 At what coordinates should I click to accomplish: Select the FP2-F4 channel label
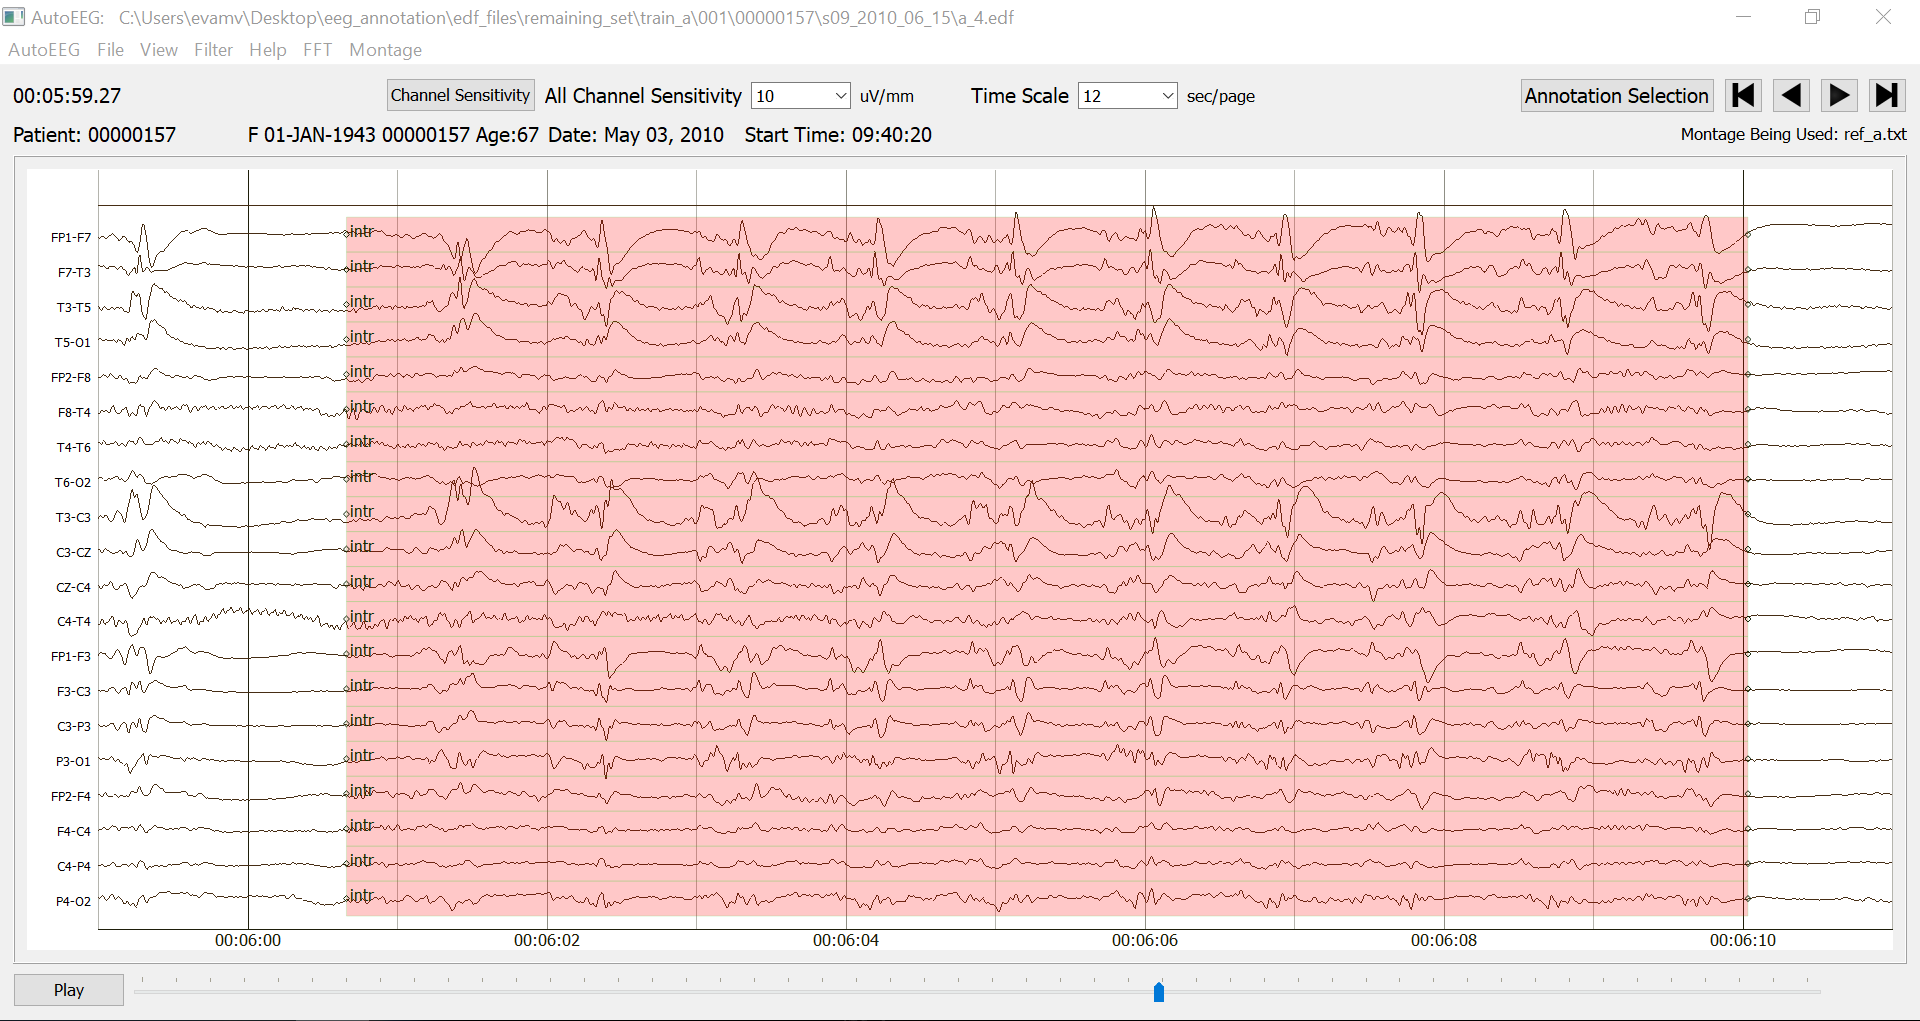tap(71, 797)
